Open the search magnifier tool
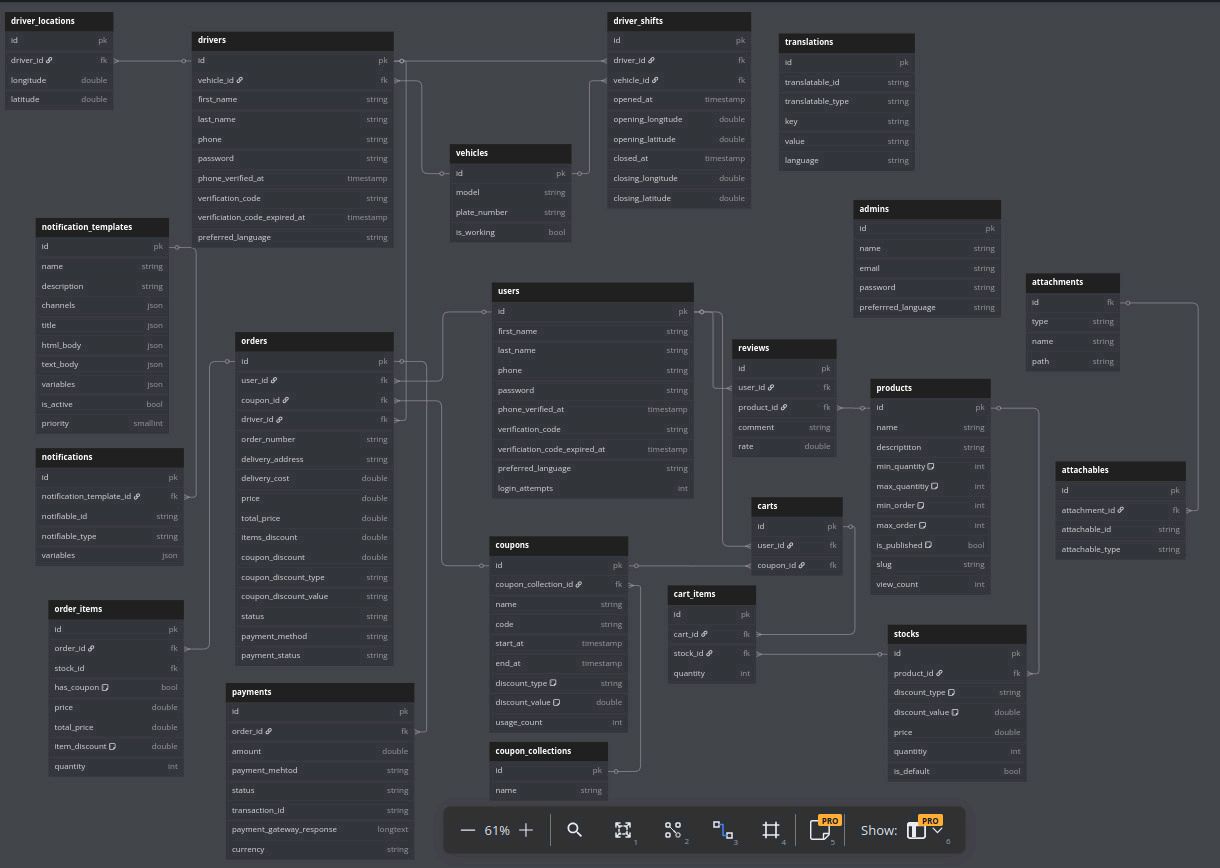Viewport: 1220px width, 868px height. [x=575, y=830]
